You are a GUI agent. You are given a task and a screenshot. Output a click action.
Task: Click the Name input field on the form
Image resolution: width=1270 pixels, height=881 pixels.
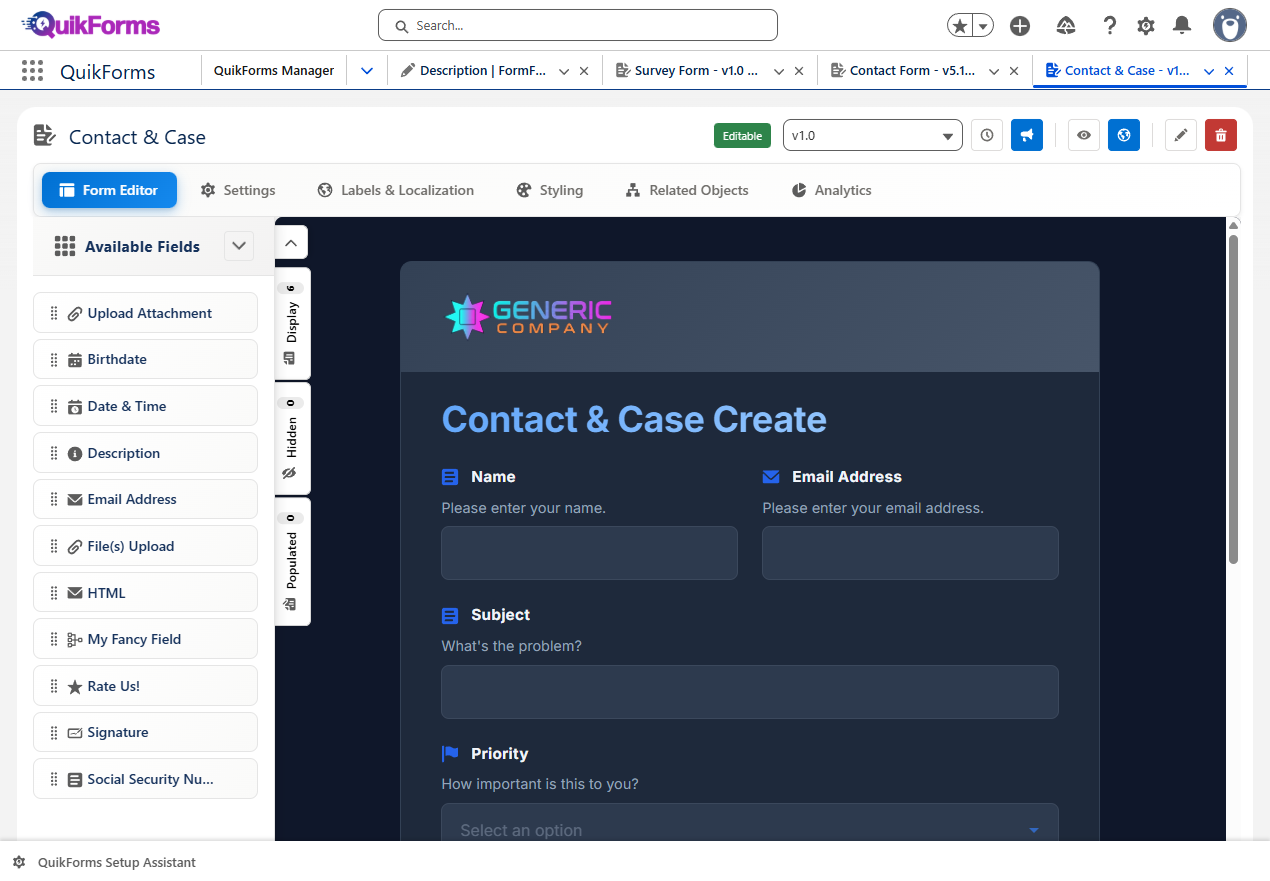pyautogui.click(x=589, y=553)
